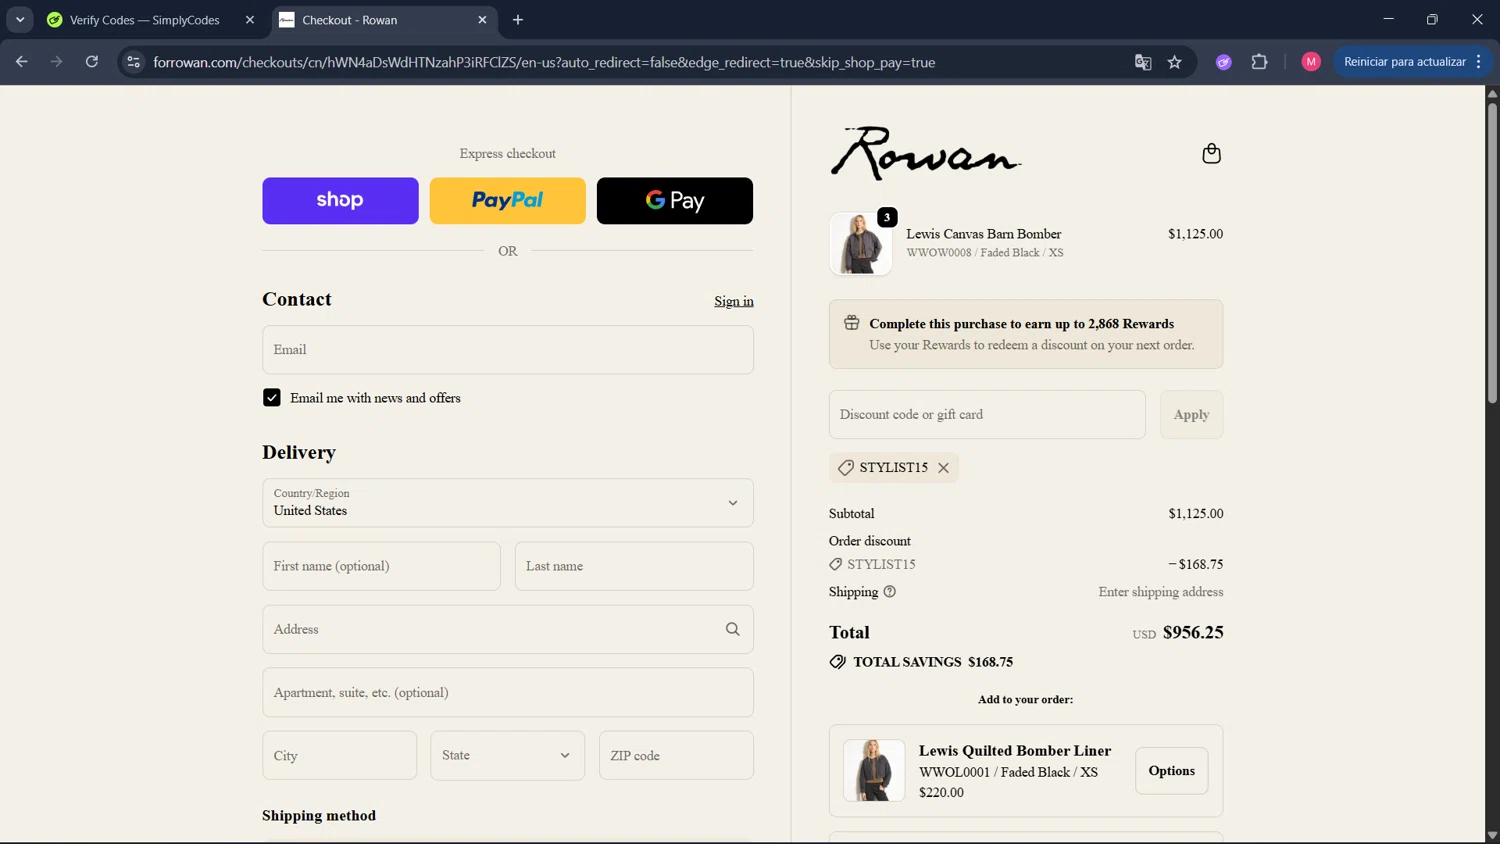Open the State dropdown
This screenshot has height=844, width=1500.
pyautogui.click(x=508, y=755)
